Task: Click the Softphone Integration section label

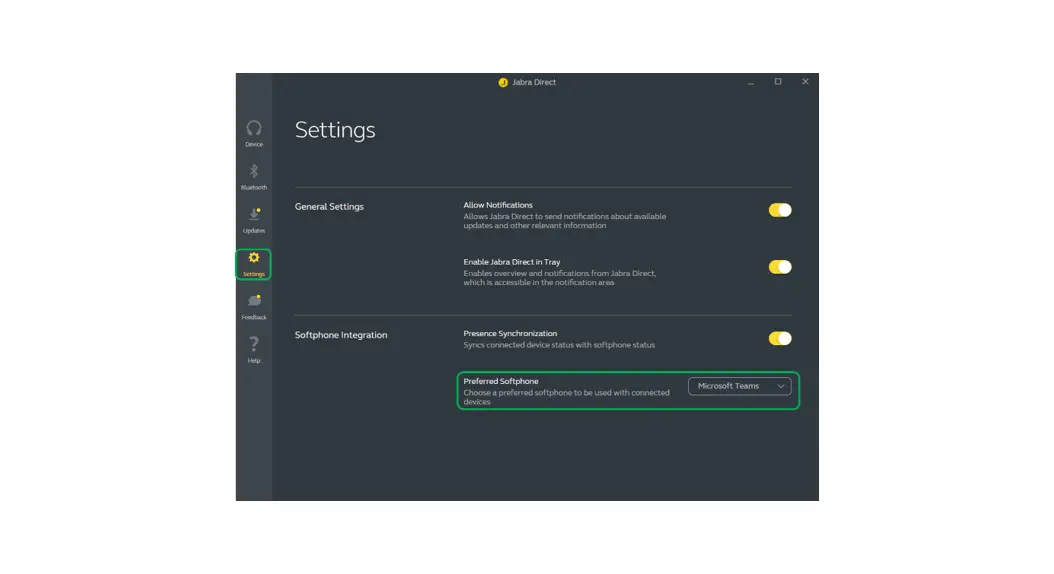Action: pyautogui.click(x=341, y=335)
